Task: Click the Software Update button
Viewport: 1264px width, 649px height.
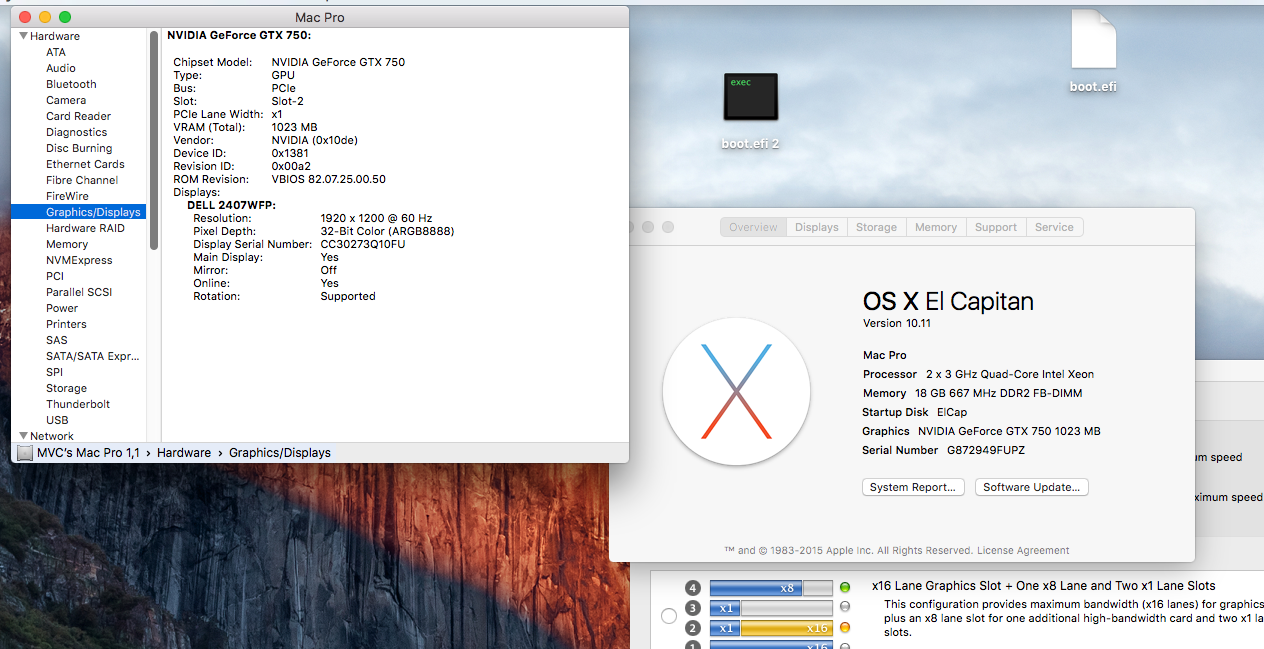Action: [1031, 487]
